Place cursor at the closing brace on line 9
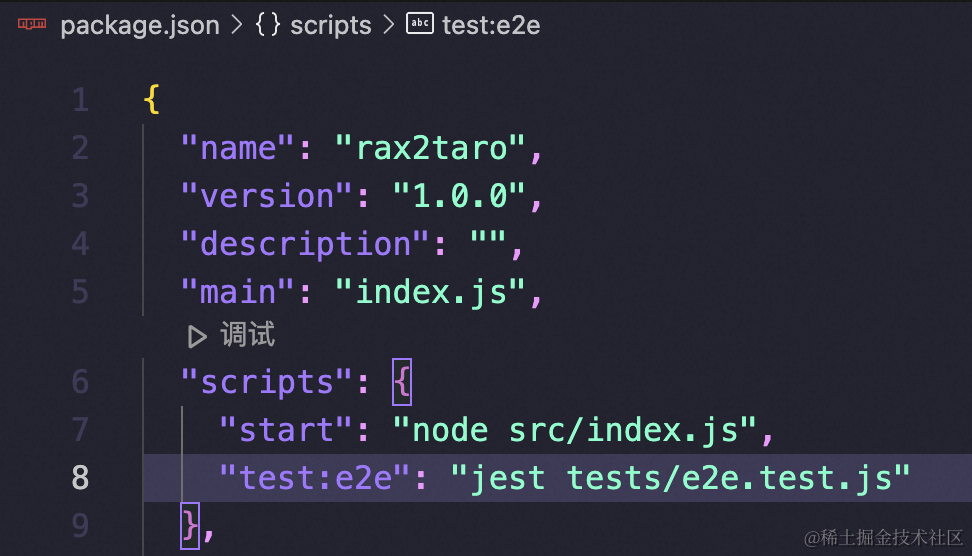The height and width of the screenshot is (556, 972). click(x=190, y=526)
